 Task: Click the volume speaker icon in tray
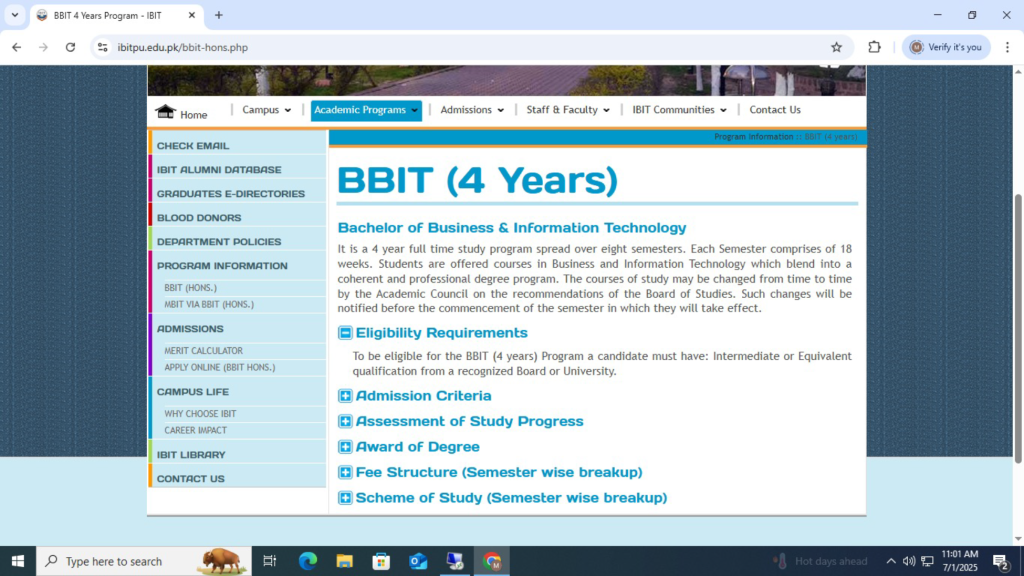pos(909,561)
